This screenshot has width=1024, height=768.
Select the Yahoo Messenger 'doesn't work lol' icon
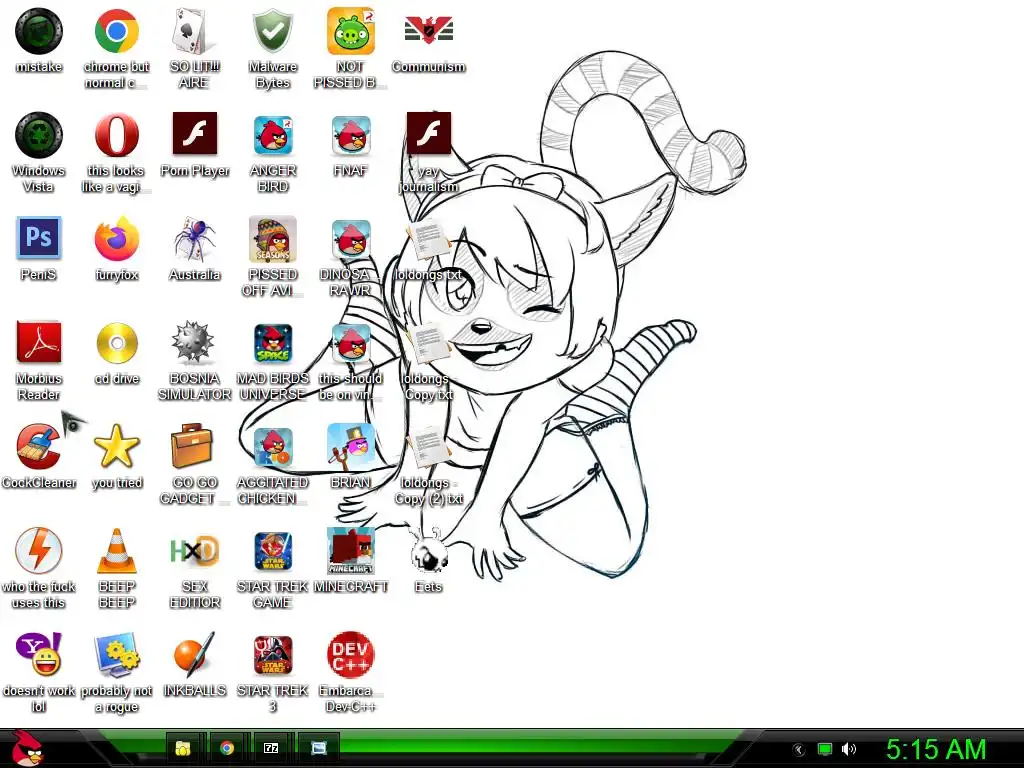click(39, 654)
